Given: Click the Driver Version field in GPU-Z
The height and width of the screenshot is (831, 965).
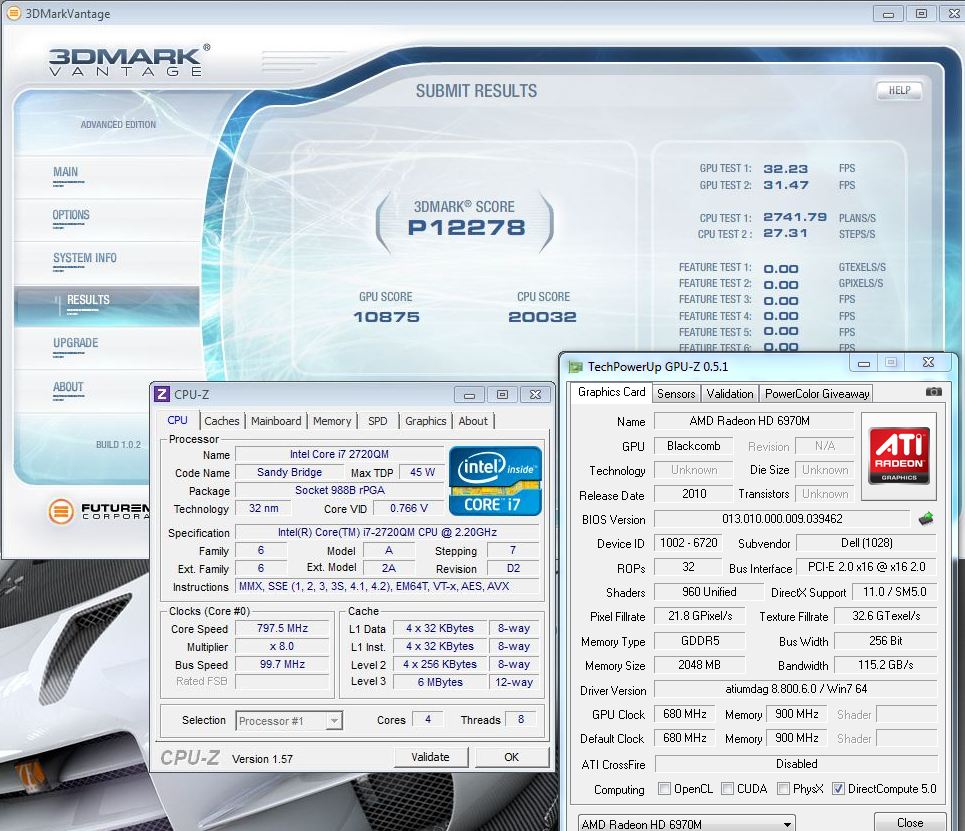Looking at the screenshot, I should click(795, 689).
